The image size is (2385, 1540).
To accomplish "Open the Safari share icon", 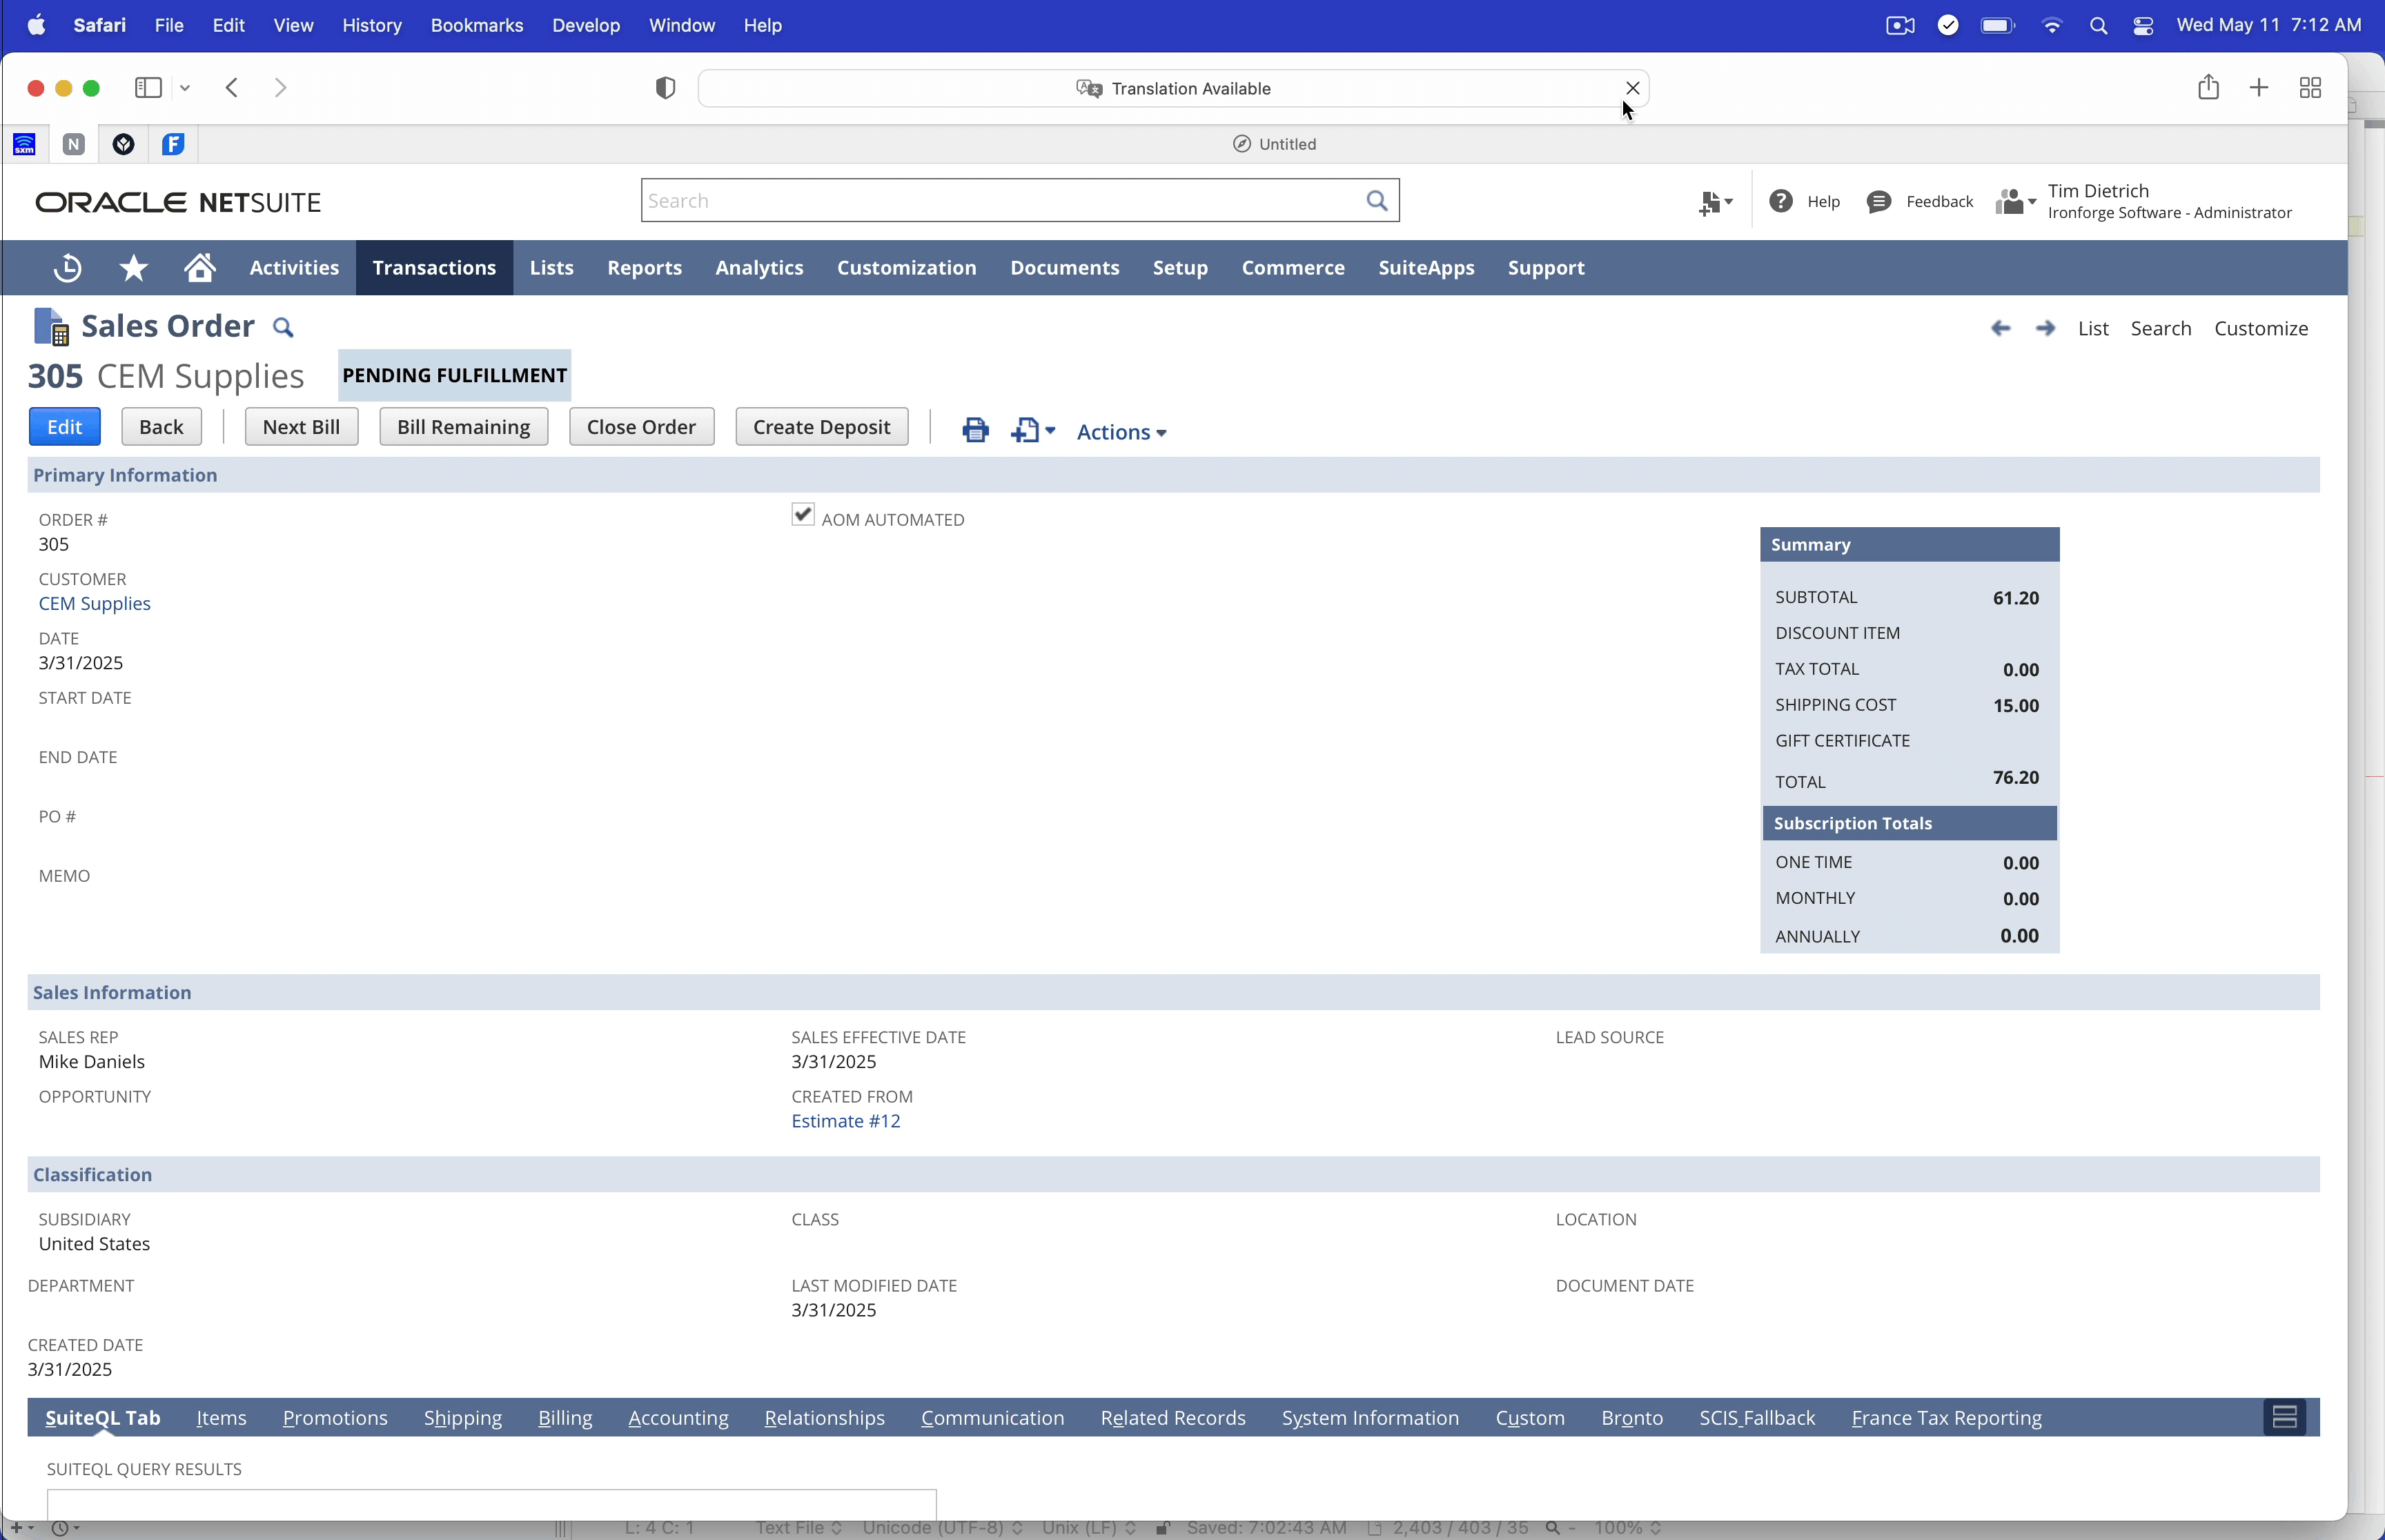I will click(2208, 87).
